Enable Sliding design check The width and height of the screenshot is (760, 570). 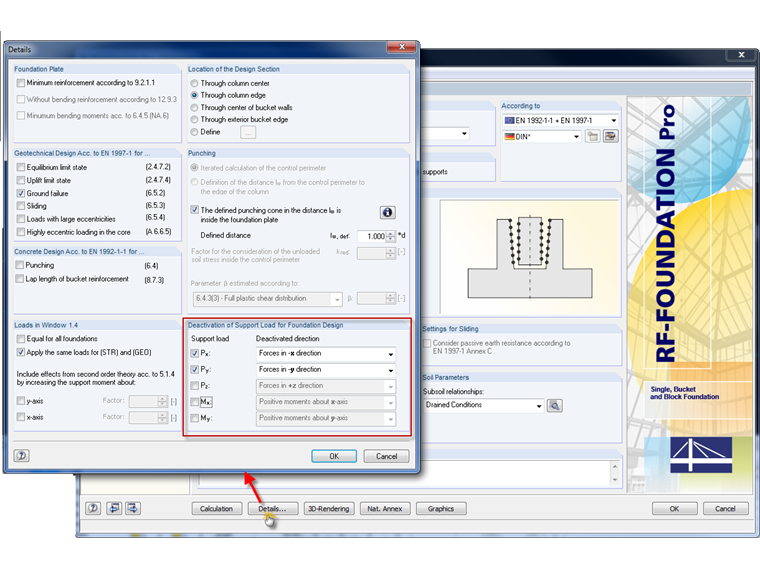tap(20, 206)
